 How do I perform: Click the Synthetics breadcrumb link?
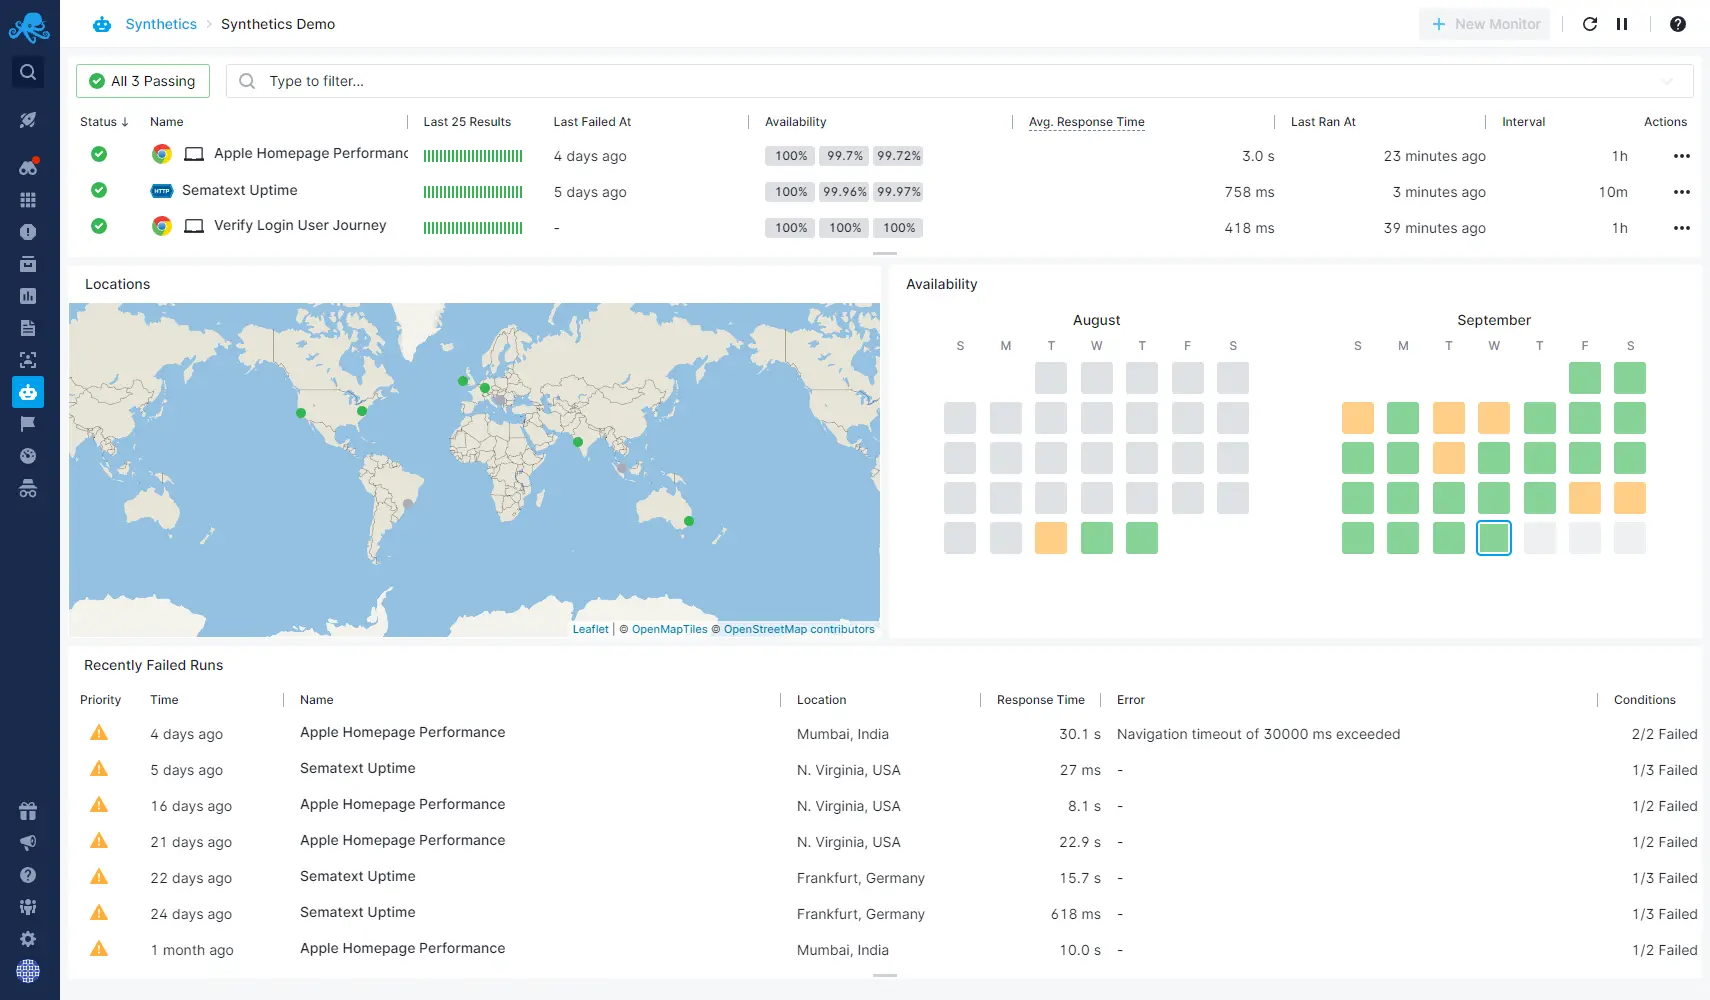tap(161, 24)
